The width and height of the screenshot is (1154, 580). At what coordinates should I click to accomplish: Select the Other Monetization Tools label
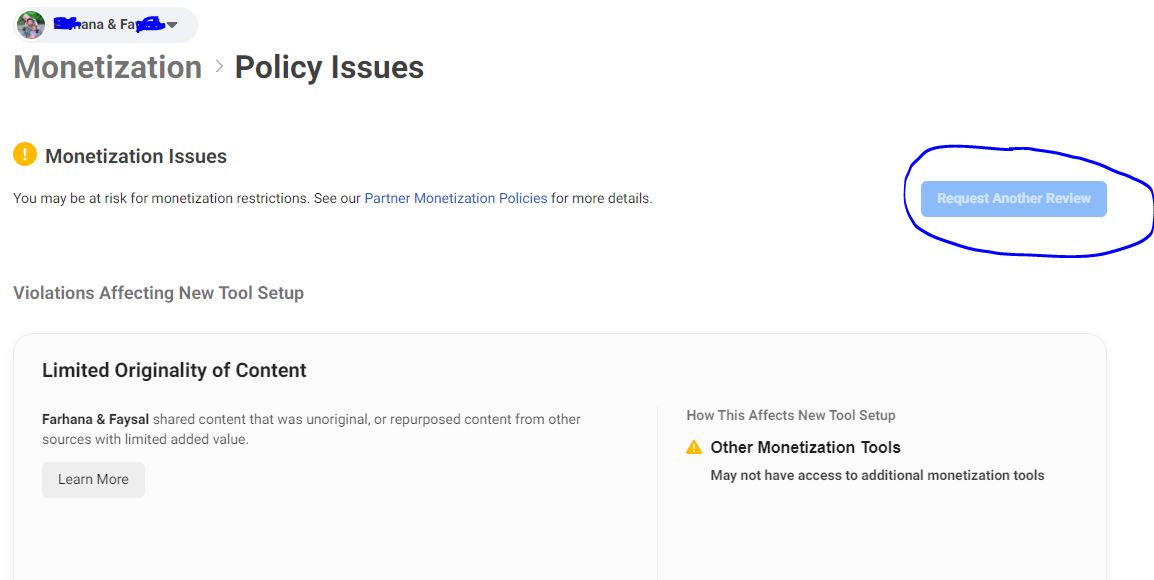pyautogui.click(x=805, y=448)
